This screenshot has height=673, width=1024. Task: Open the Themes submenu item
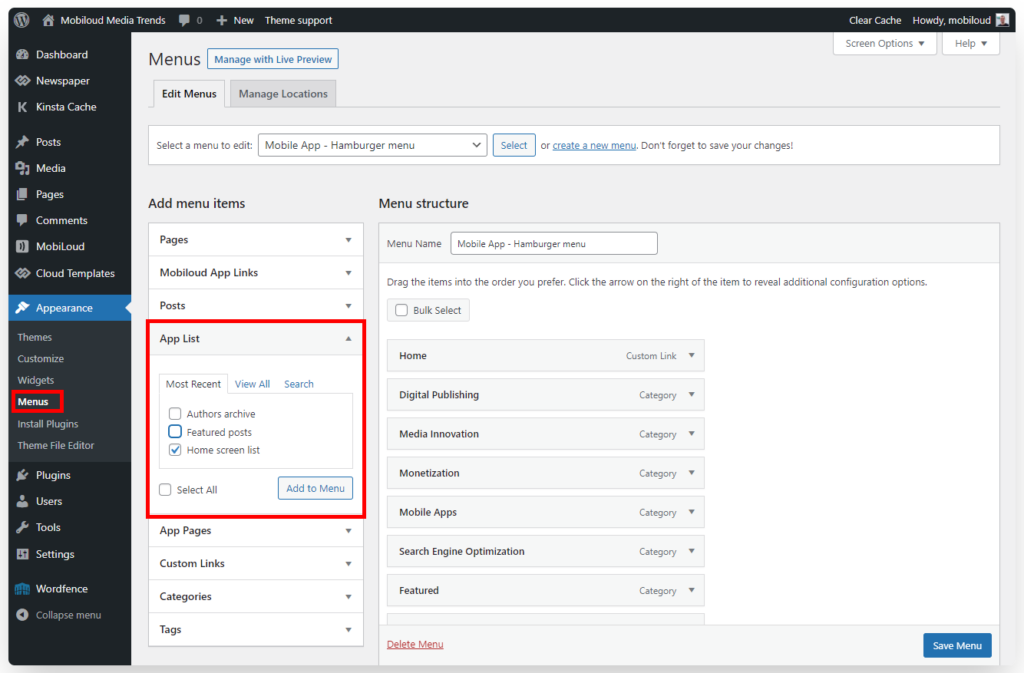point(35,337)
